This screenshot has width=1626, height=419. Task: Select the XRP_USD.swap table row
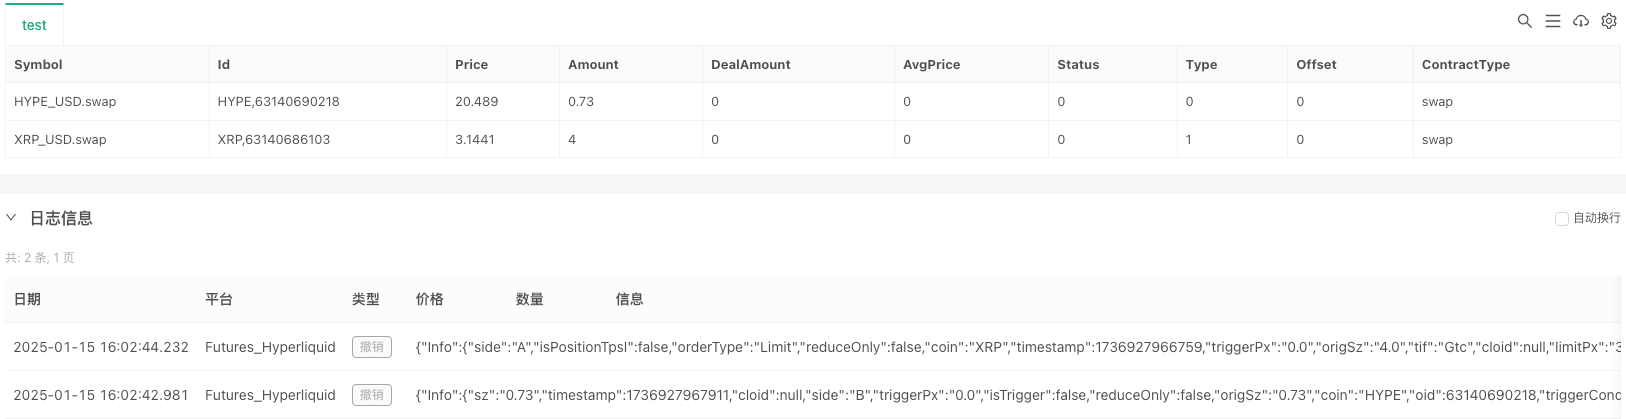pos(60,139)
